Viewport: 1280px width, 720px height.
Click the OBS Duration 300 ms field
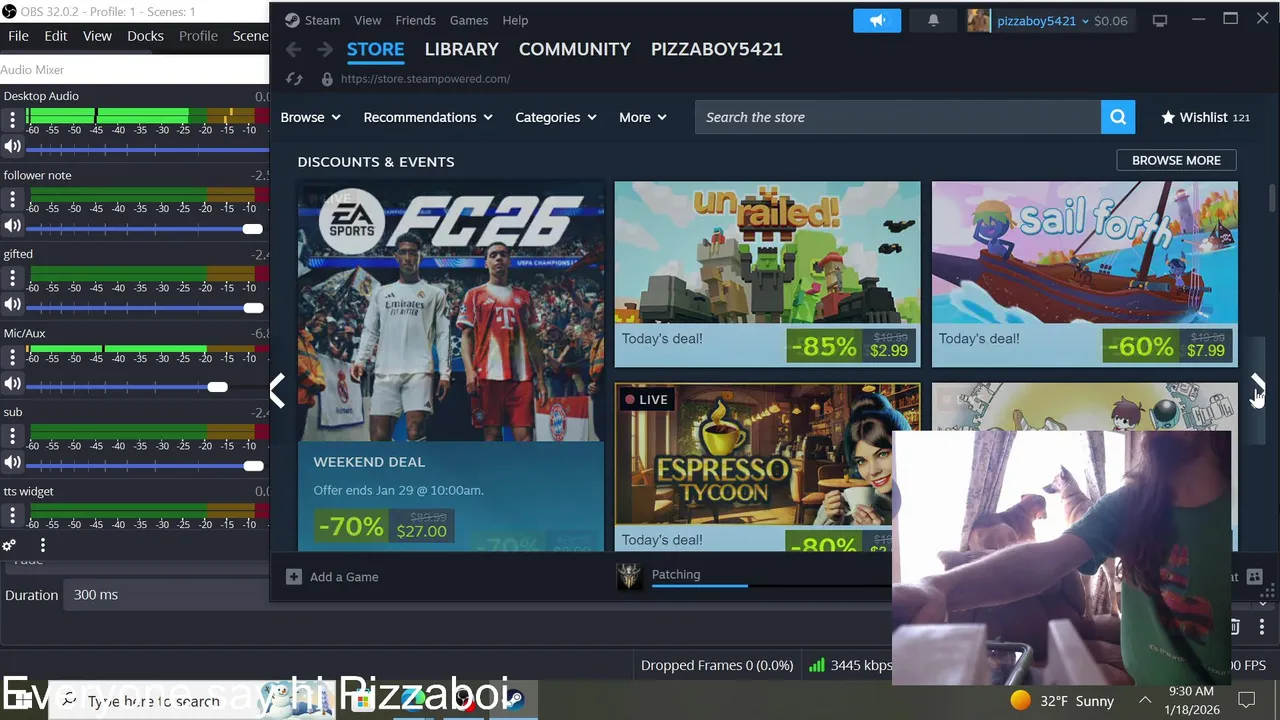[168, 594]
